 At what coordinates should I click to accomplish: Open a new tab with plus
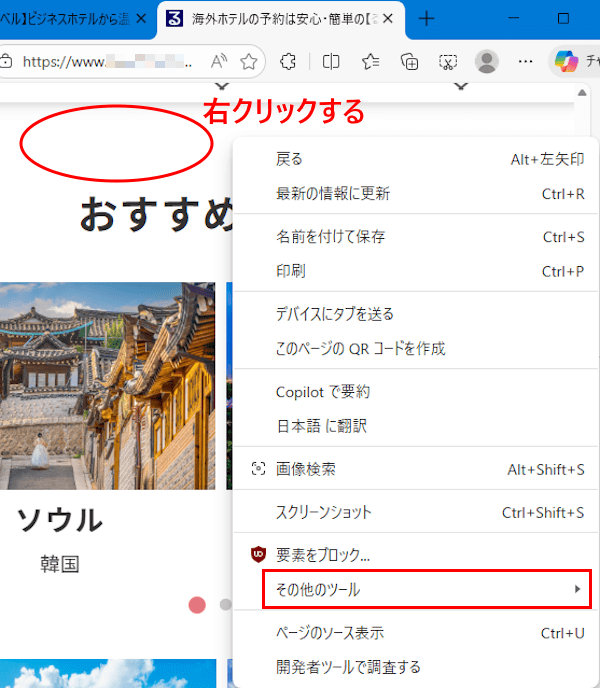pyautogui.click(x=426, y=19)
